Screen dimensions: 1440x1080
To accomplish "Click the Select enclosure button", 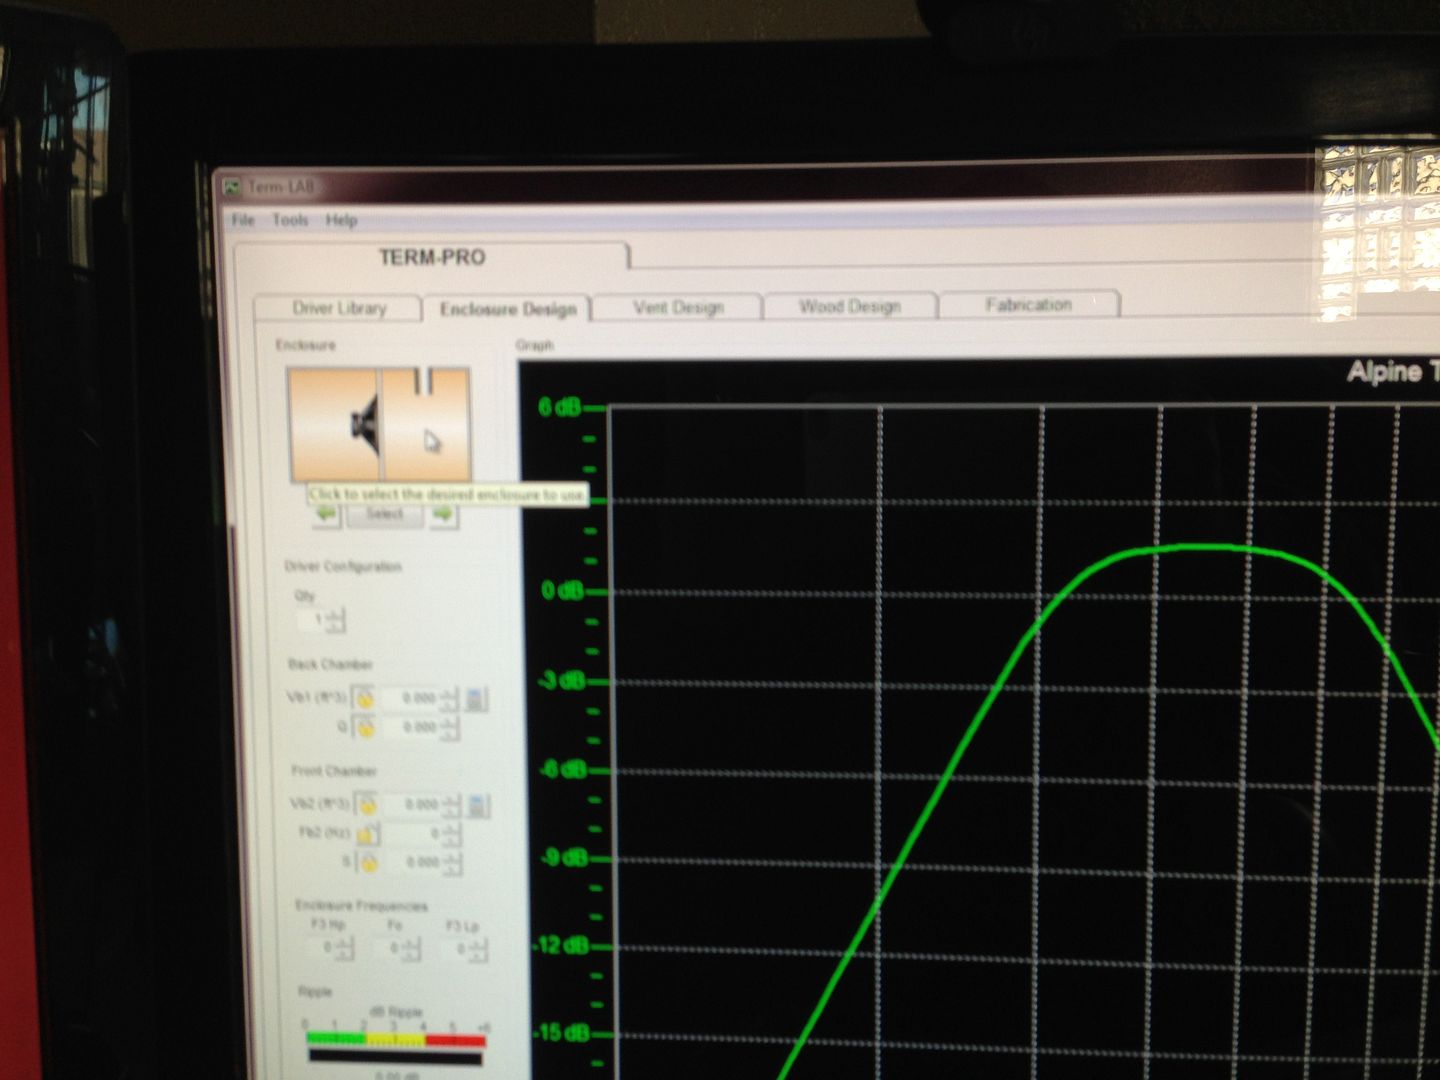I will (x=384, y=515).
